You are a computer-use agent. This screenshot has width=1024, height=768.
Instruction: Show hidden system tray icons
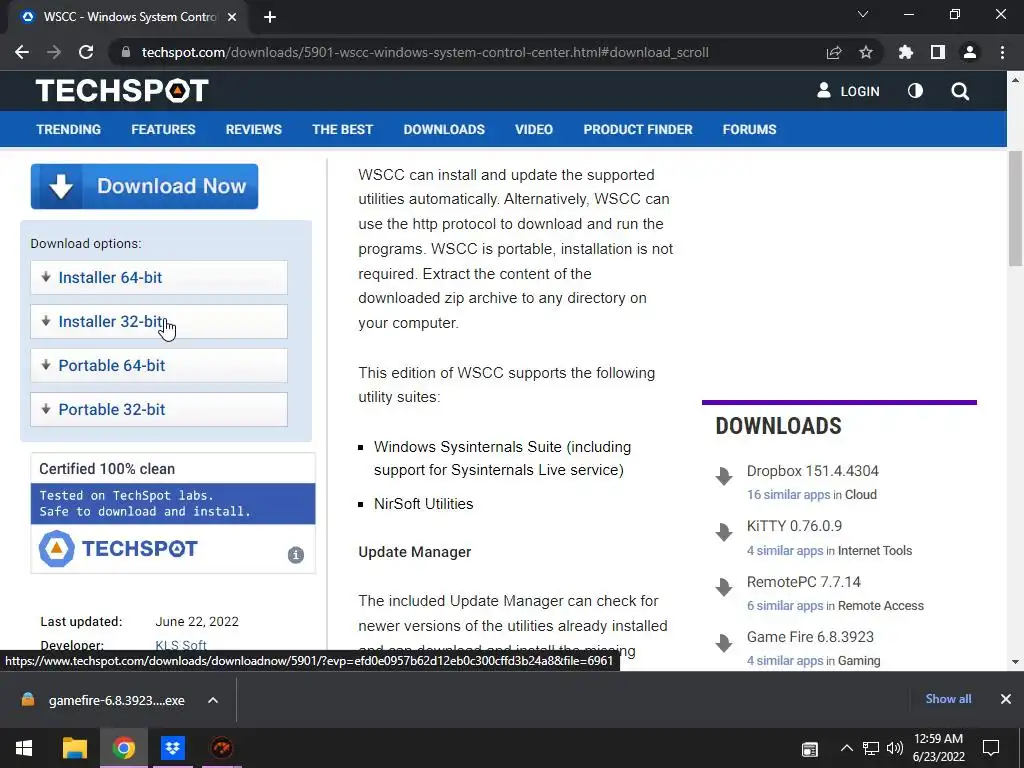pos(846,748)
